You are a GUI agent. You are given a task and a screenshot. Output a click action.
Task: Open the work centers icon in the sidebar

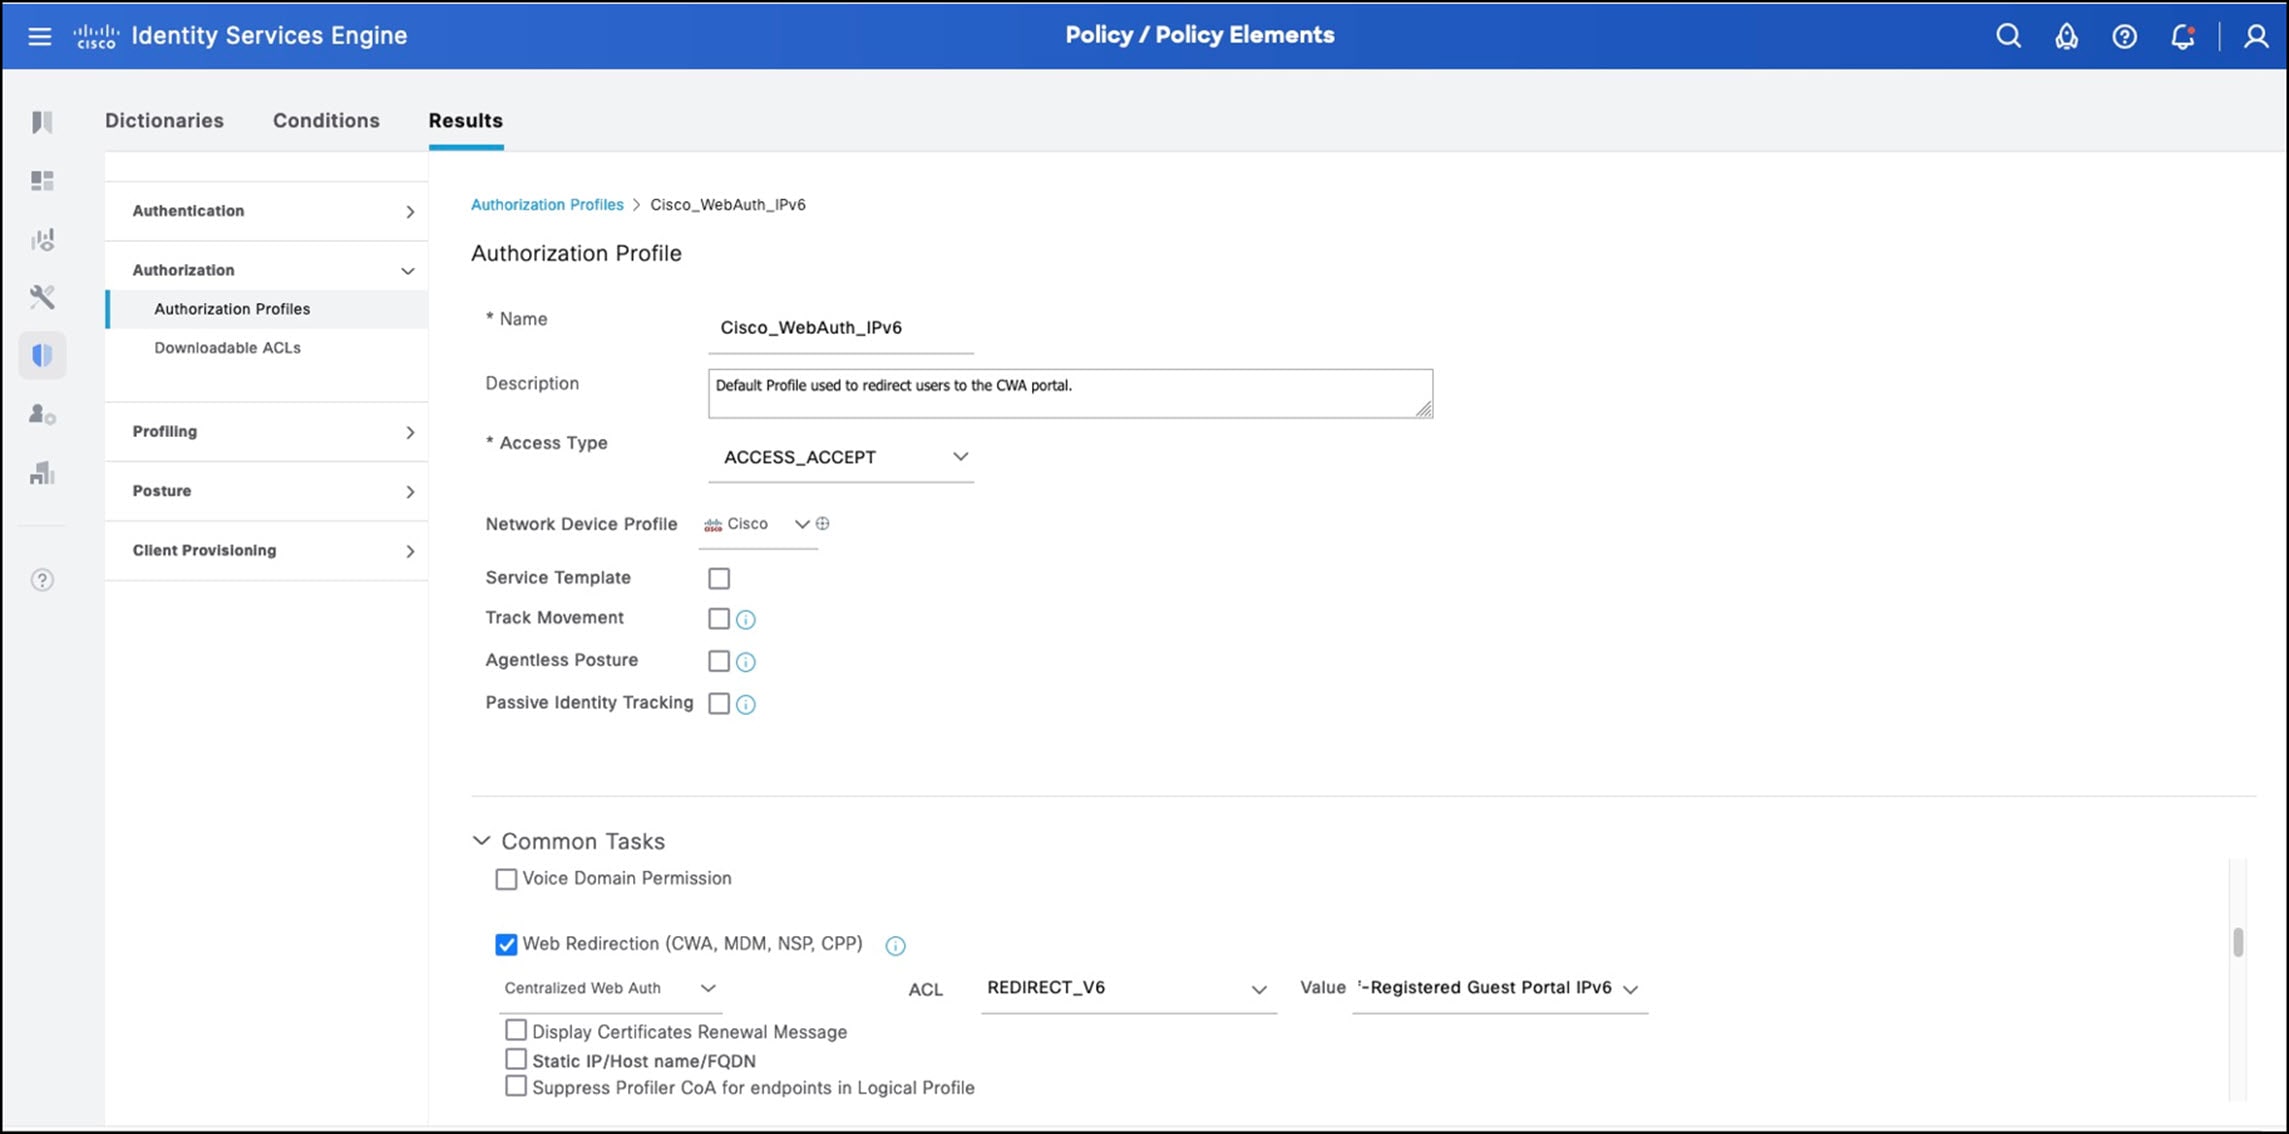(x=42, y=472)
